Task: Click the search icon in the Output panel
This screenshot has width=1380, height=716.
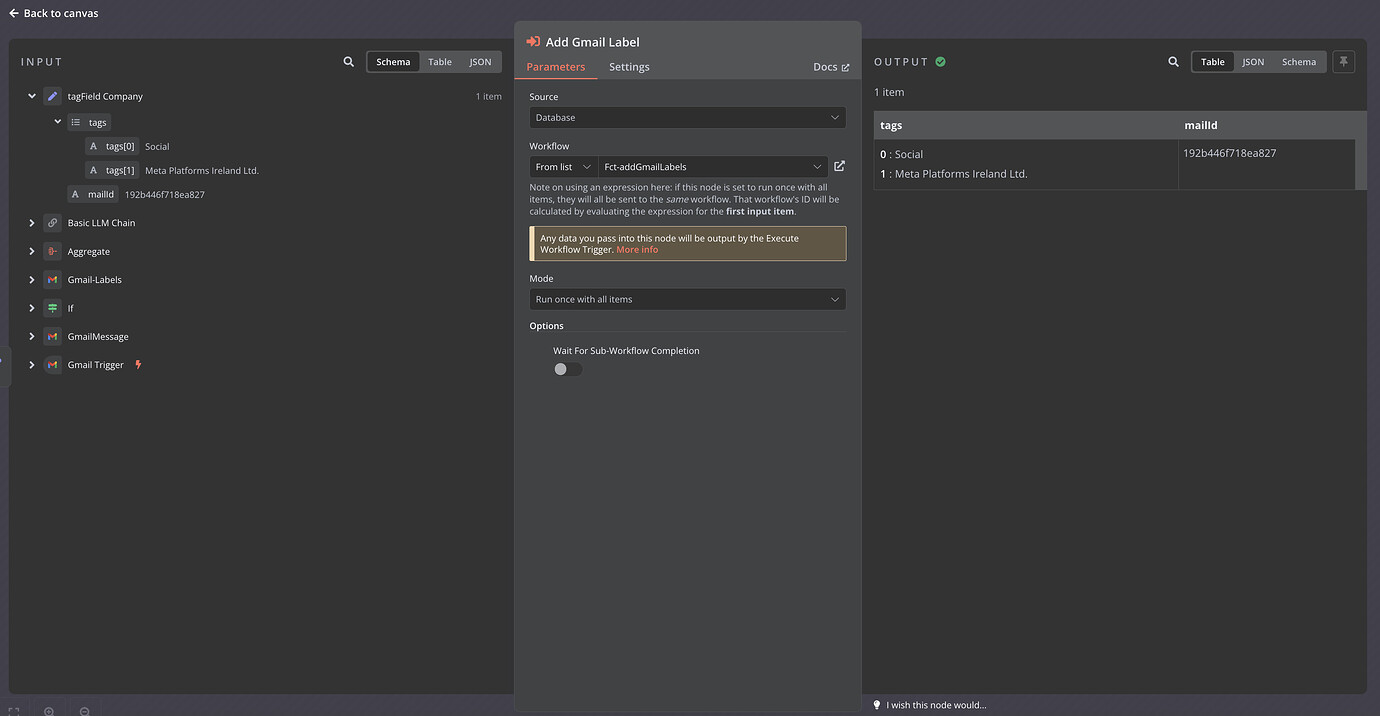Action: pos(1173,61)
